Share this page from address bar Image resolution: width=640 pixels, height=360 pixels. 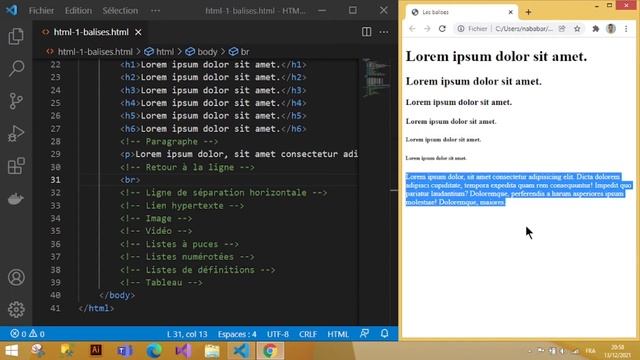pyautogui.click(x=562, y=29)
